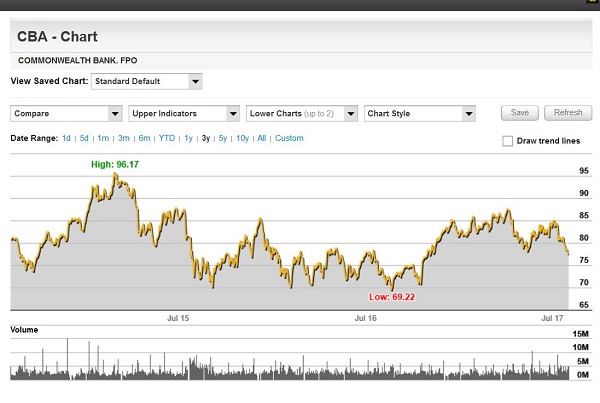Viewport: 600px width, 403px height.
Task: Choose the 3m date range
Action: pos(124,138)
